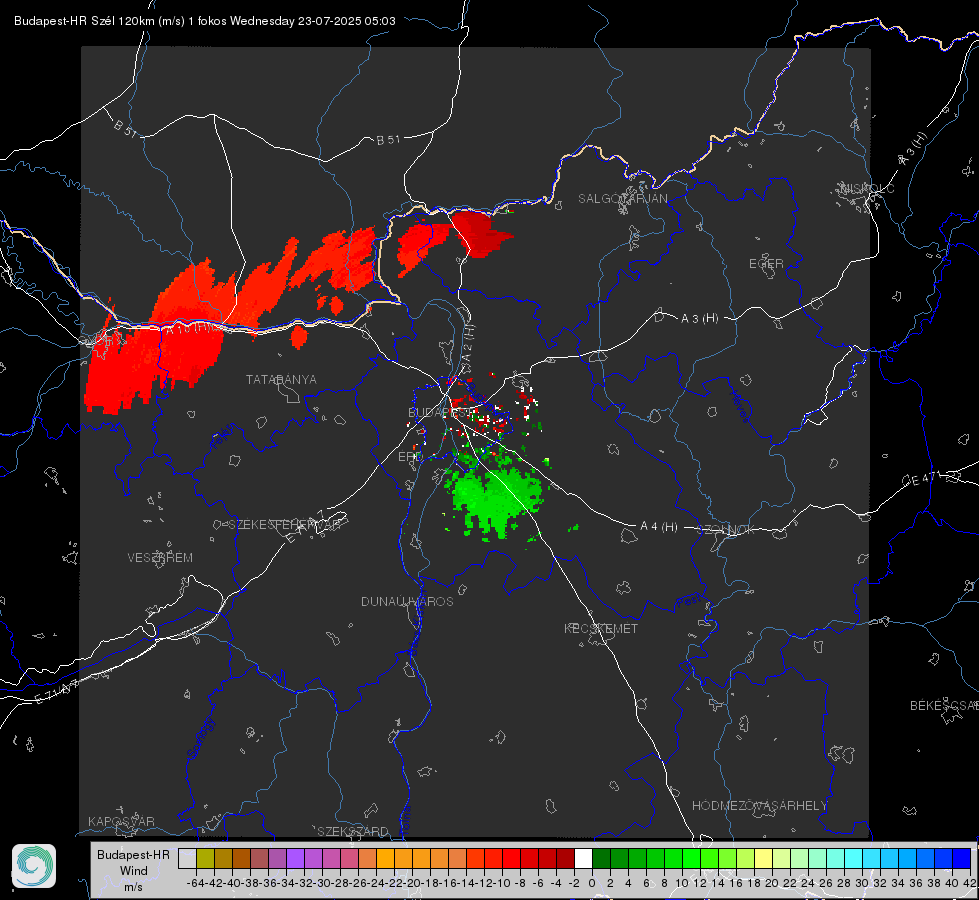Click the header text showing radar date and time

[x=205, y=21]
